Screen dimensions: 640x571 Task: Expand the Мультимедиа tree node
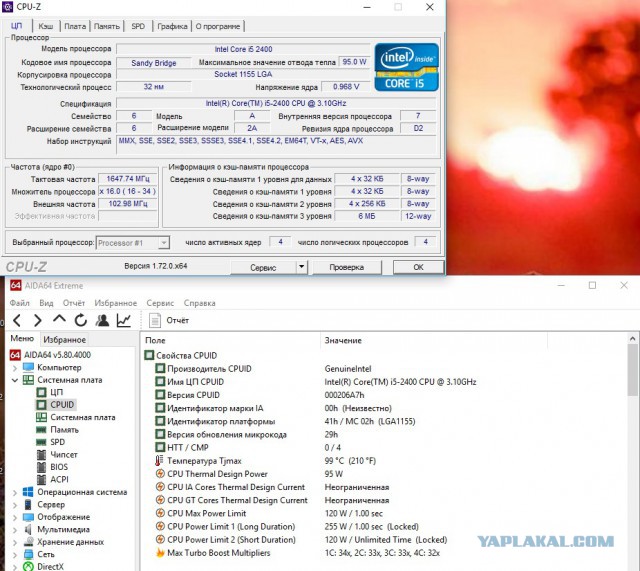15,530
